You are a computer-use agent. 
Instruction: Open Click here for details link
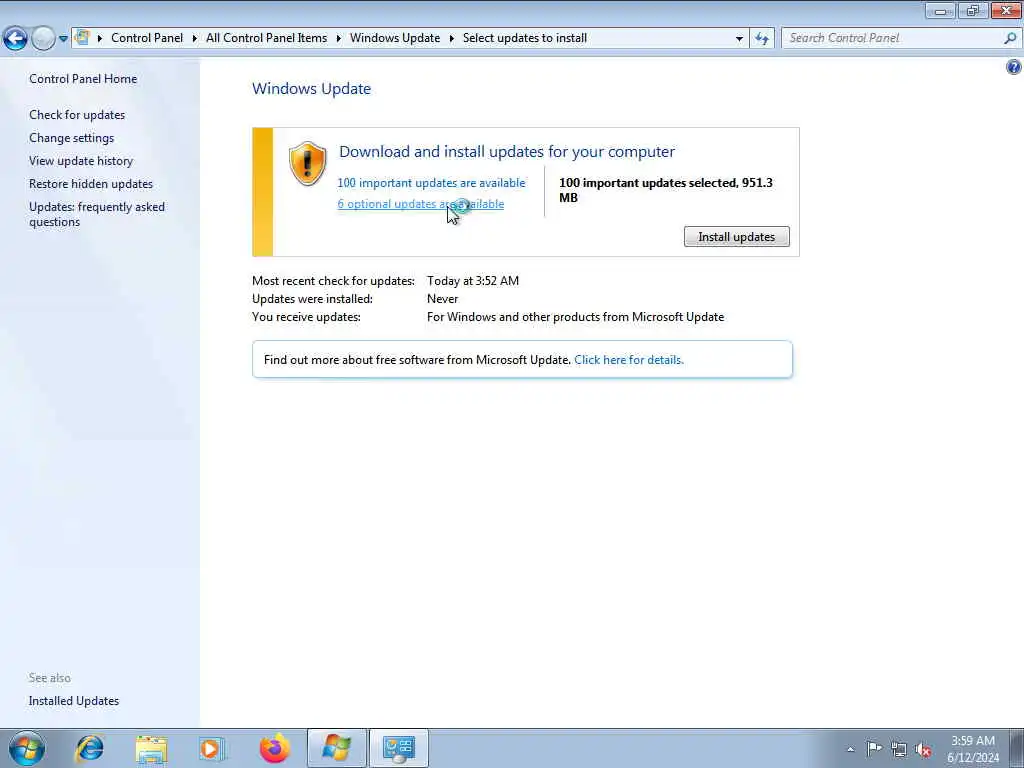click(x=629, y=360)
